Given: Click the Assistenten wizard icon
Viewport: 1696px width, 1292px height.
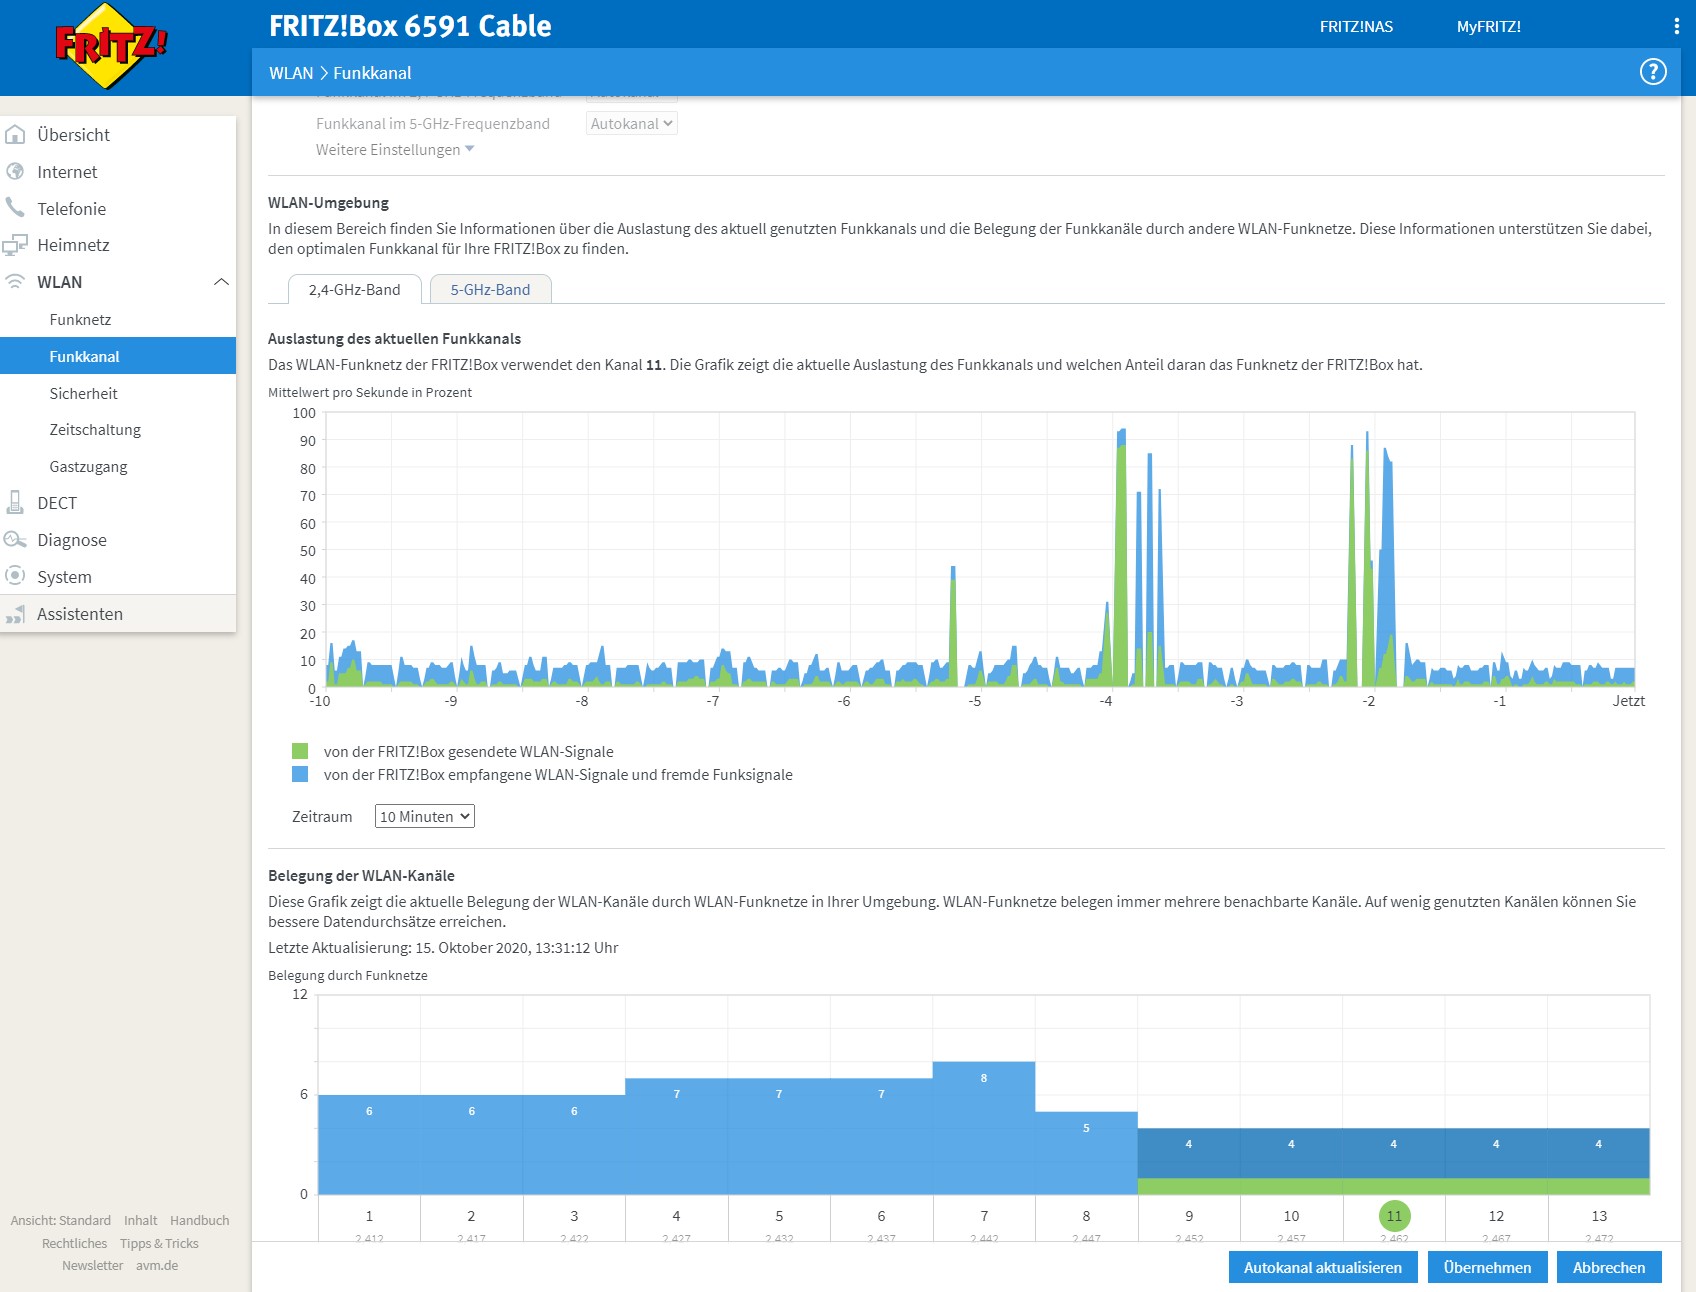Looking at the screenshot, I should [x=15, y=614].
